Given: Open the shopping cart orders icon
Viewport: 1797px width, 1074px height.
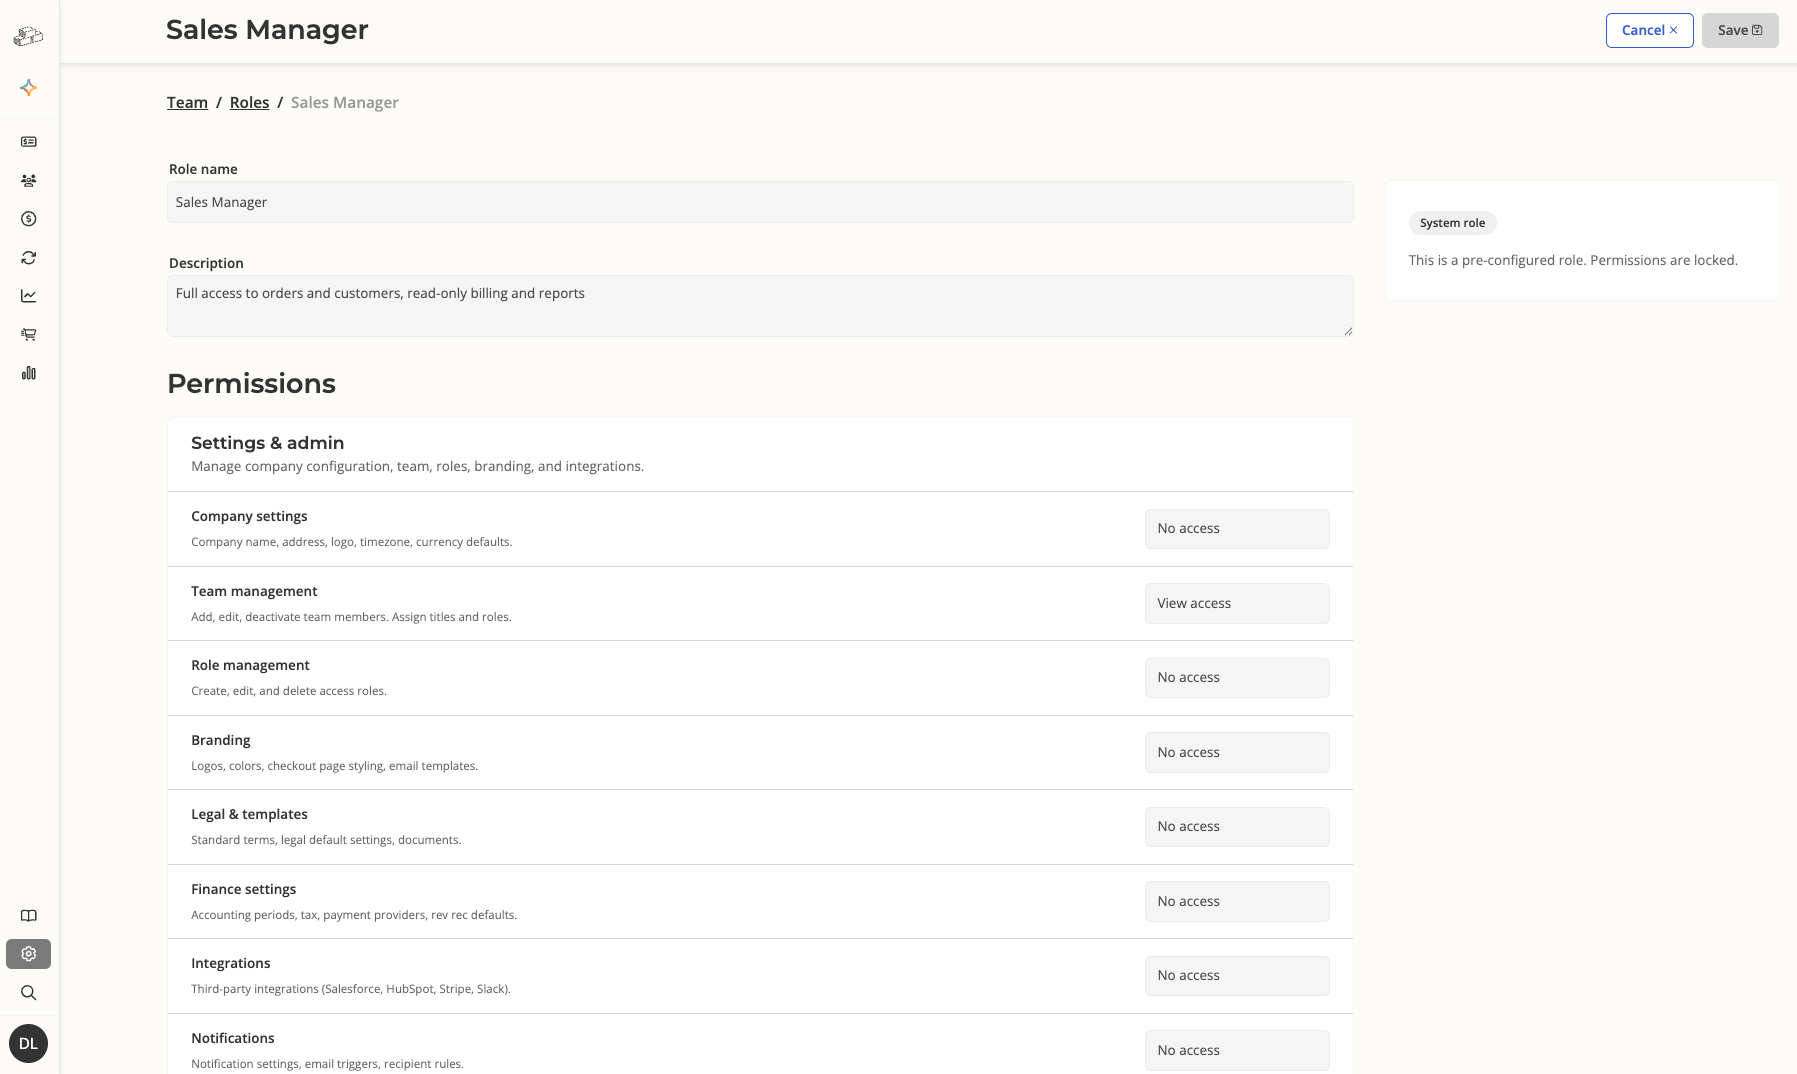Looking at the screenshot, I should point(29,335).
